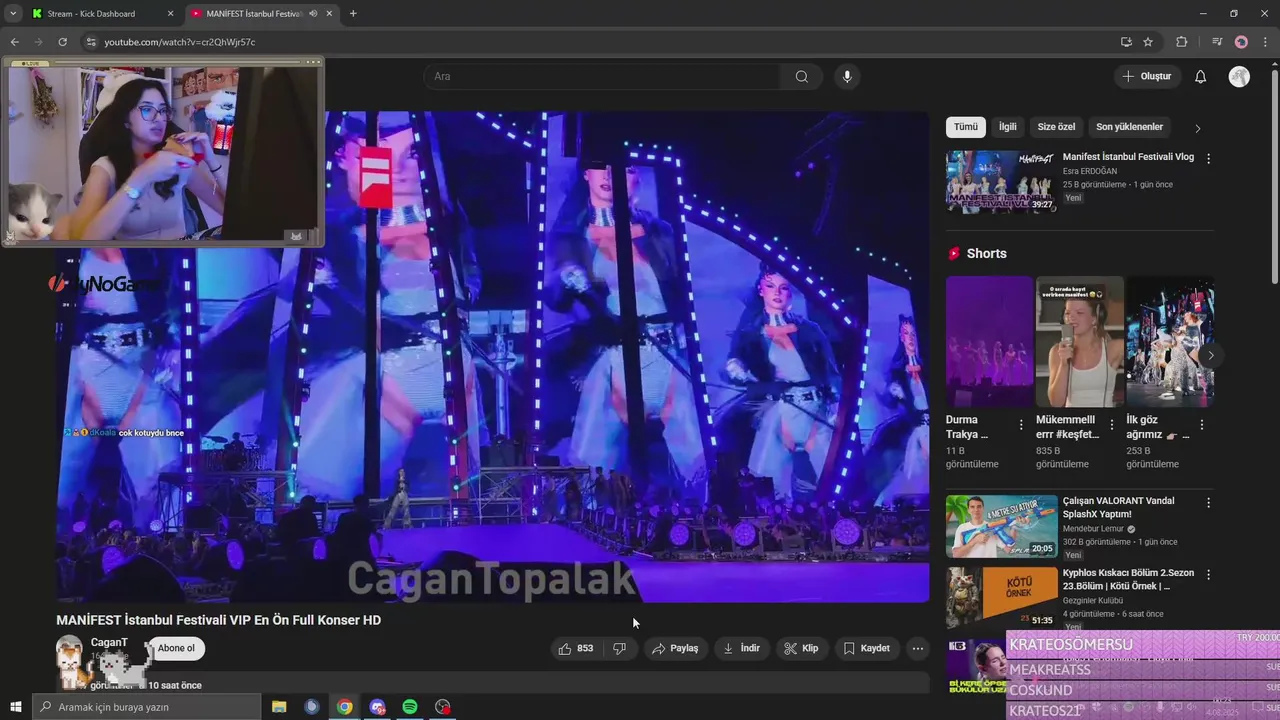Click Windows taskbar search box
1280x720 pixels.
[146, 707]
